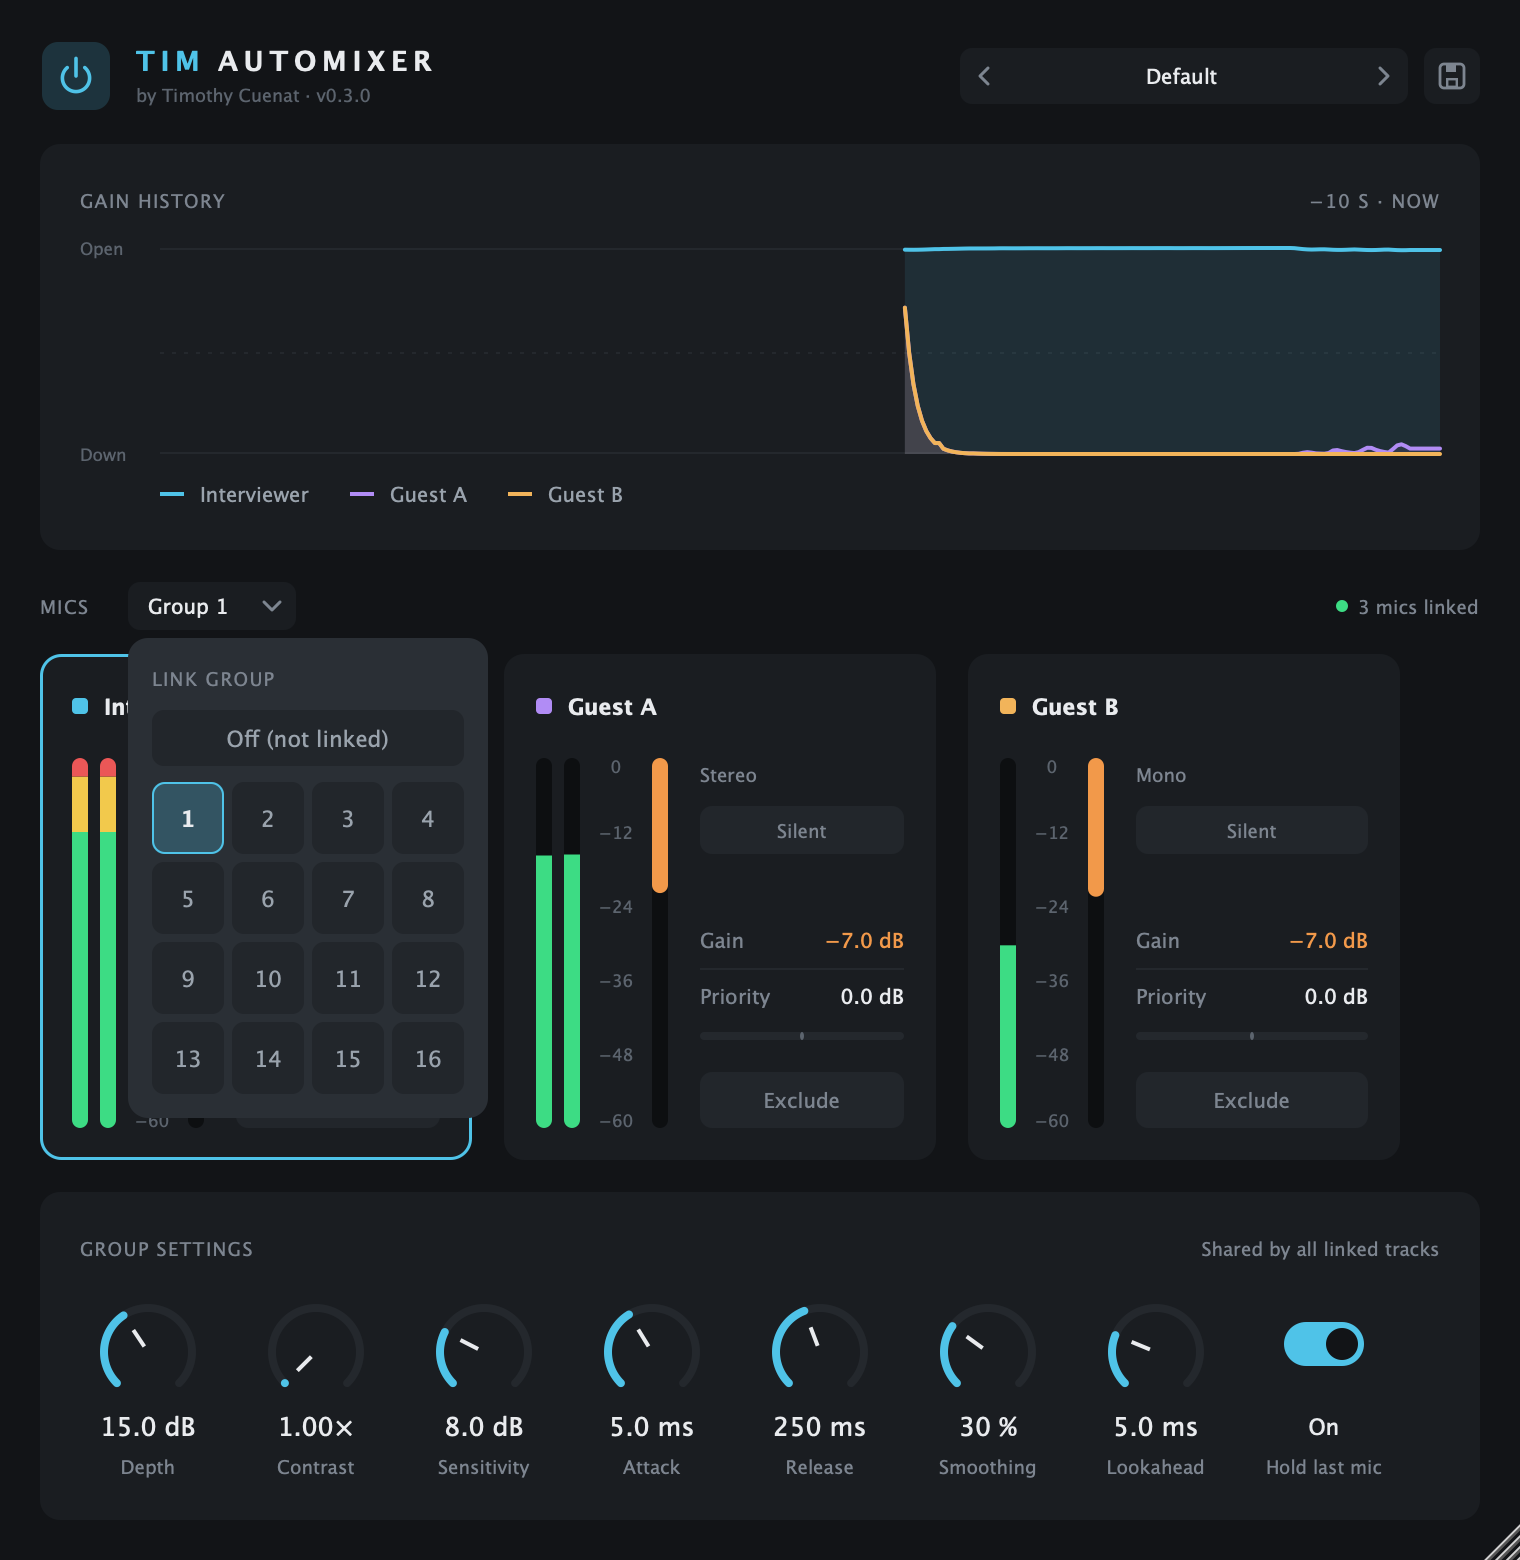Click the 250 ms Release value
1520x1560 pixels.
(x=820, y=1426)
